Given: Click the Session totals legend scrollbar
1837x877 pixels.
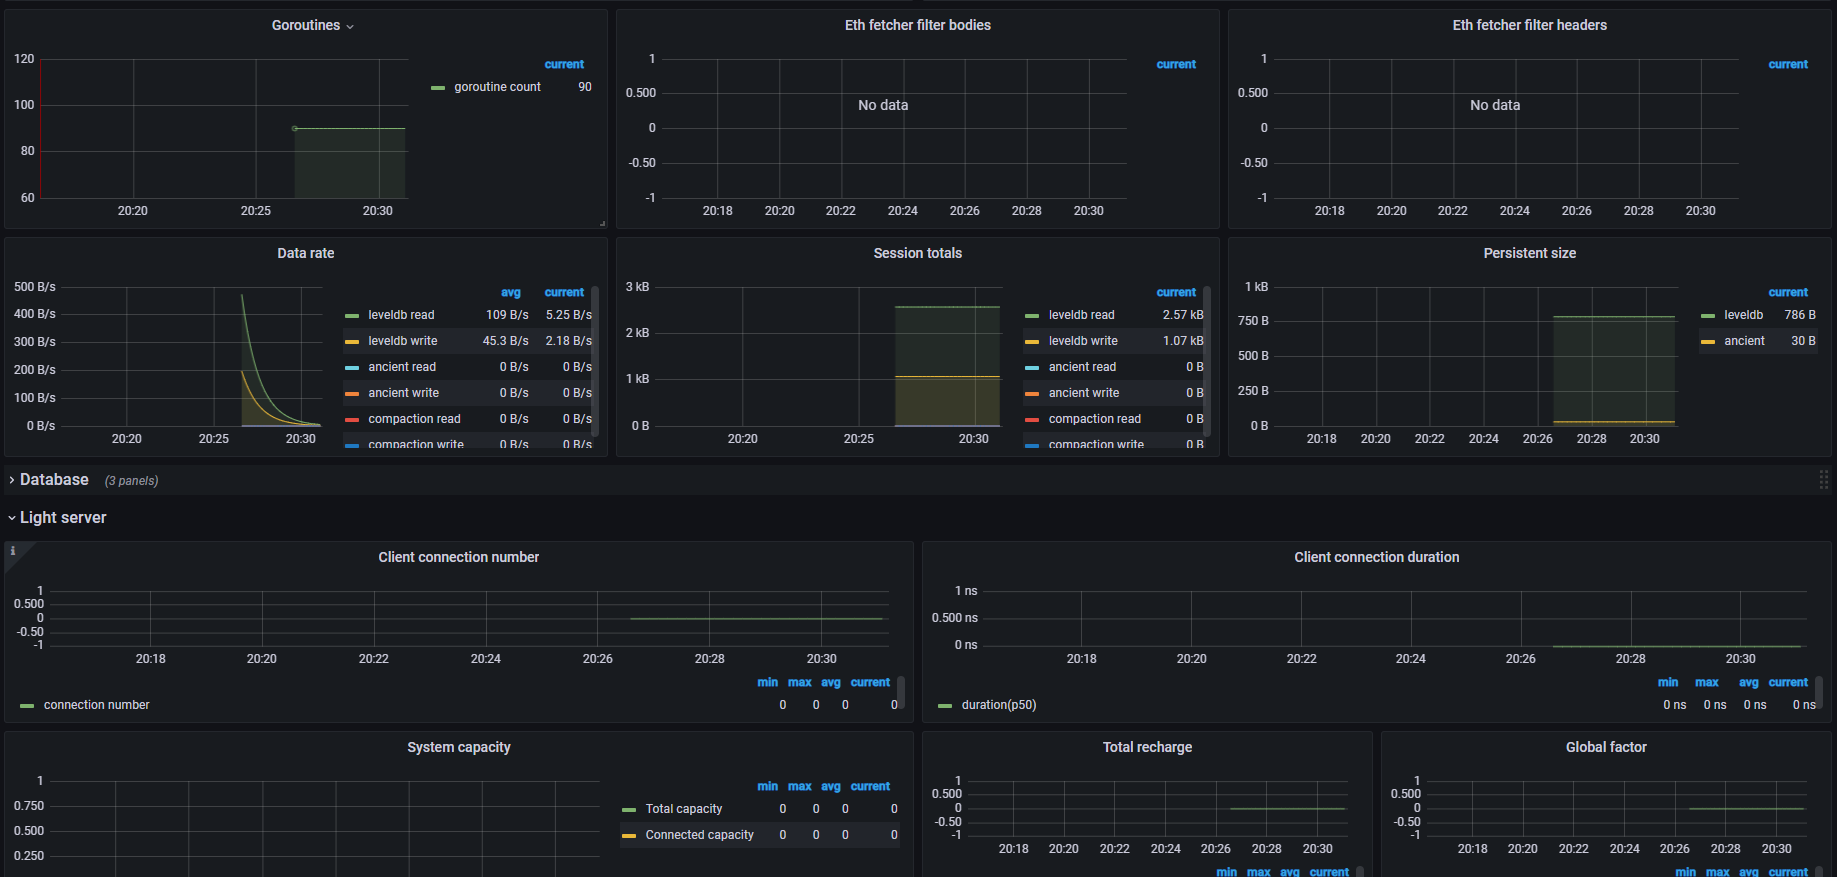Looking at the screenshot, I should (x=1207, y=360).
